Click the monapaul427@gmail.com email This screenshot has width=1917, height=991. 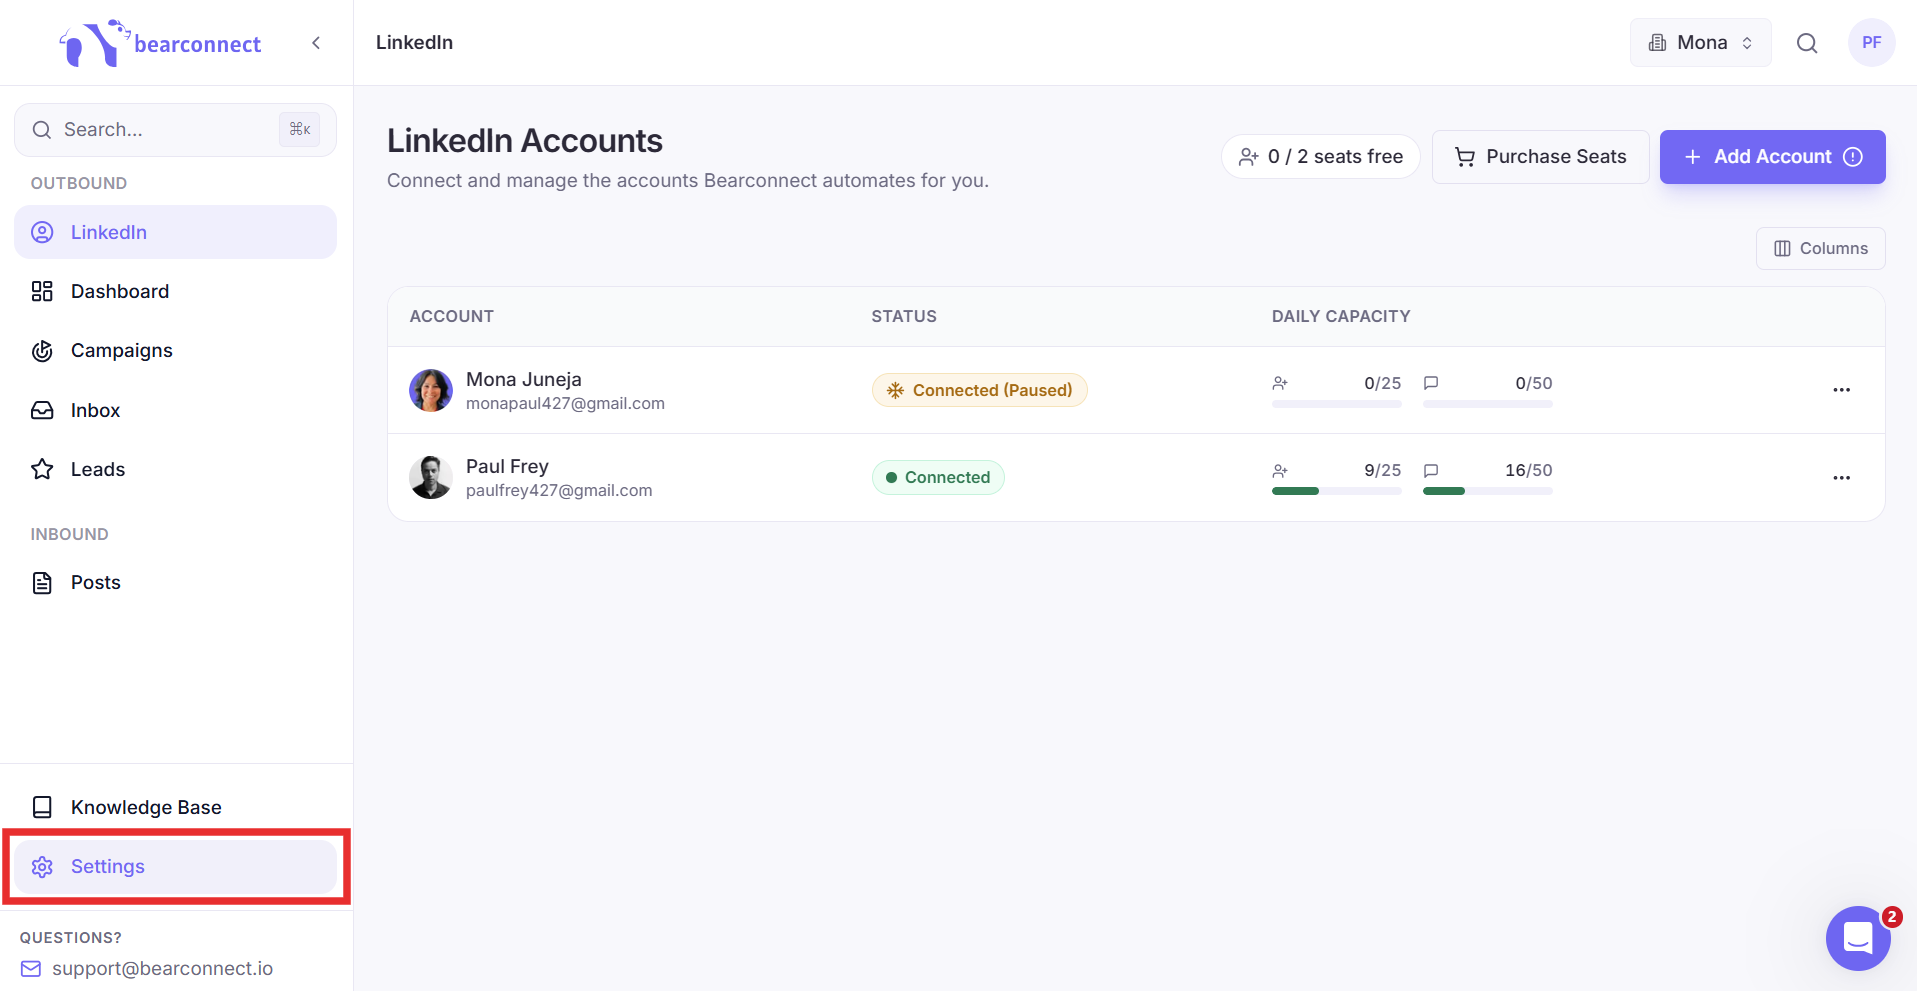coord(565,403)
